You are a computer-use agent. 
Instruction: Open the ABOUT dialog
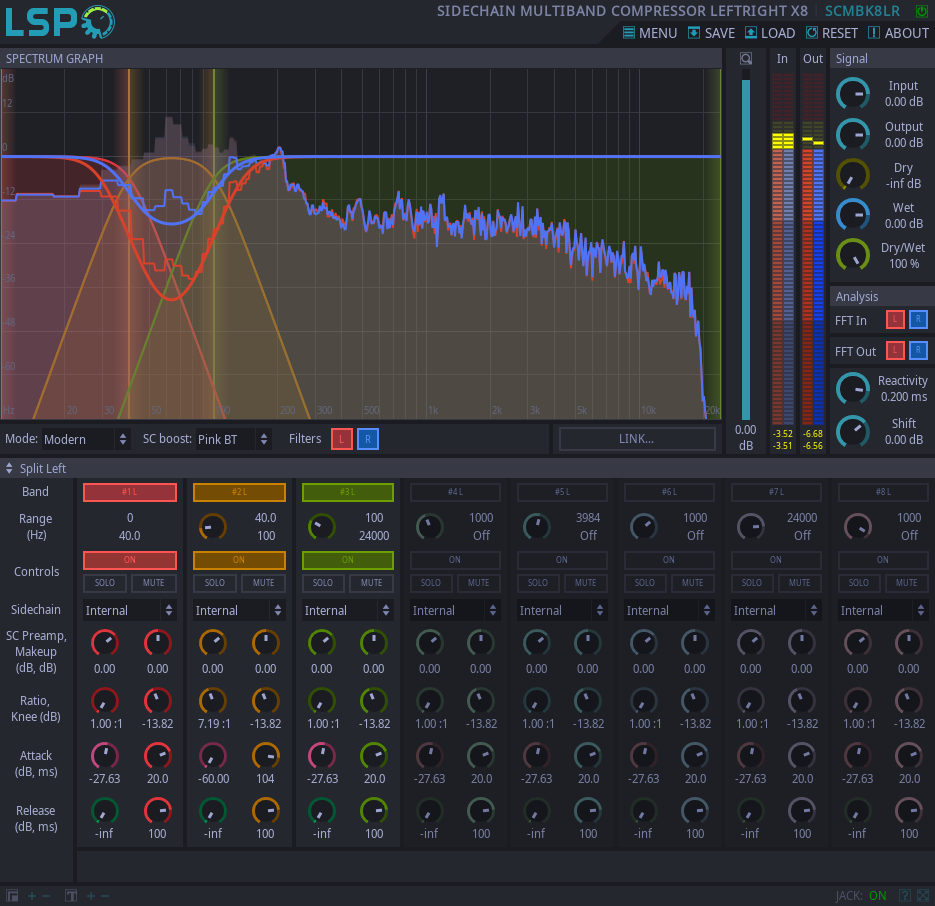[x=898, y=33]
